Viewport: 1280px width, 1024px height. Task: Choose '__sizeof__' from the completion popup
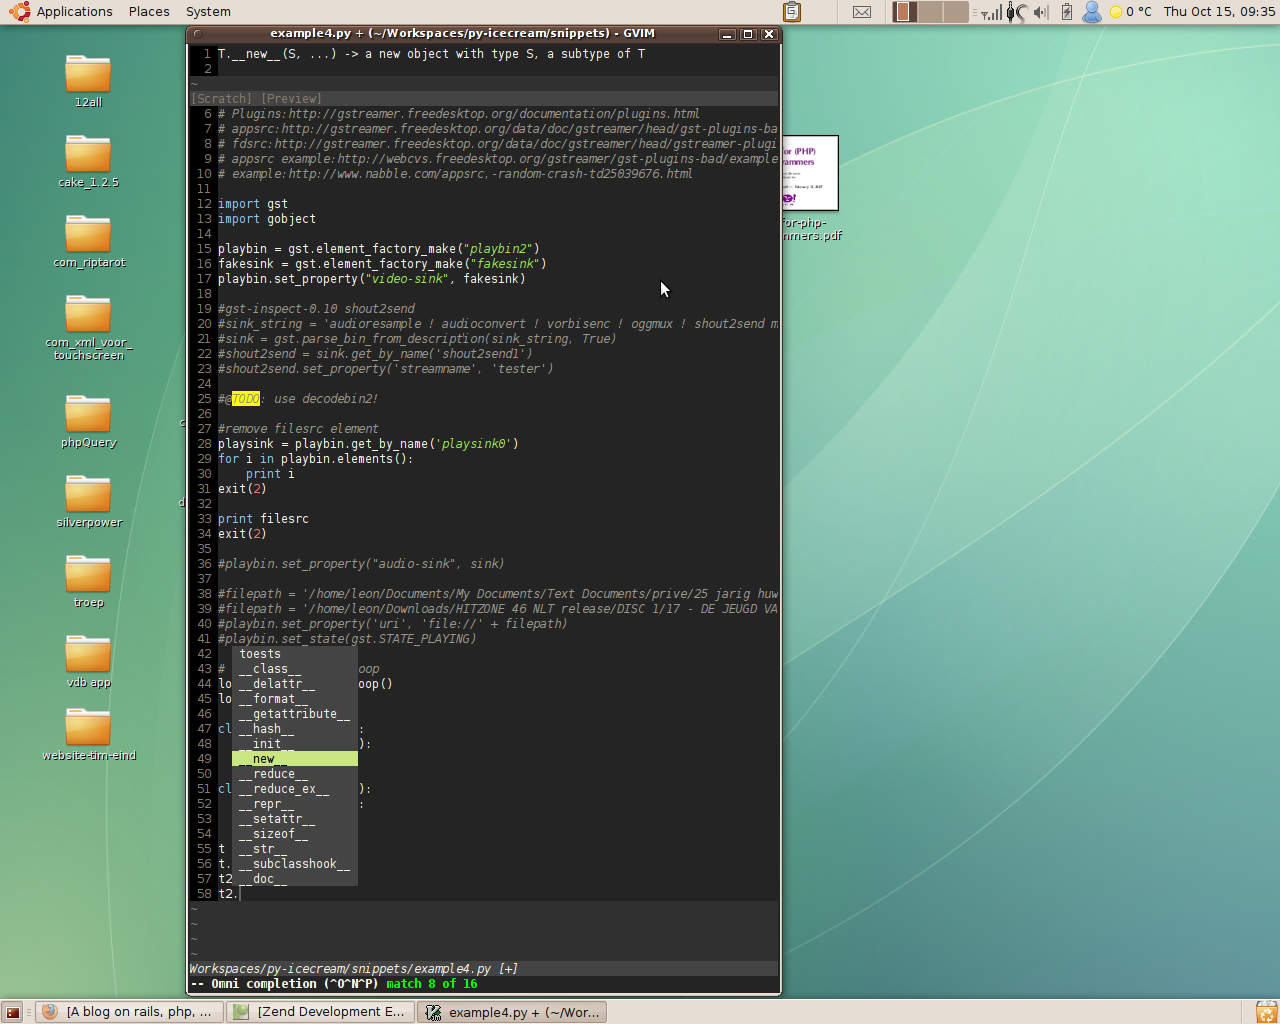(x=295, y=834)
